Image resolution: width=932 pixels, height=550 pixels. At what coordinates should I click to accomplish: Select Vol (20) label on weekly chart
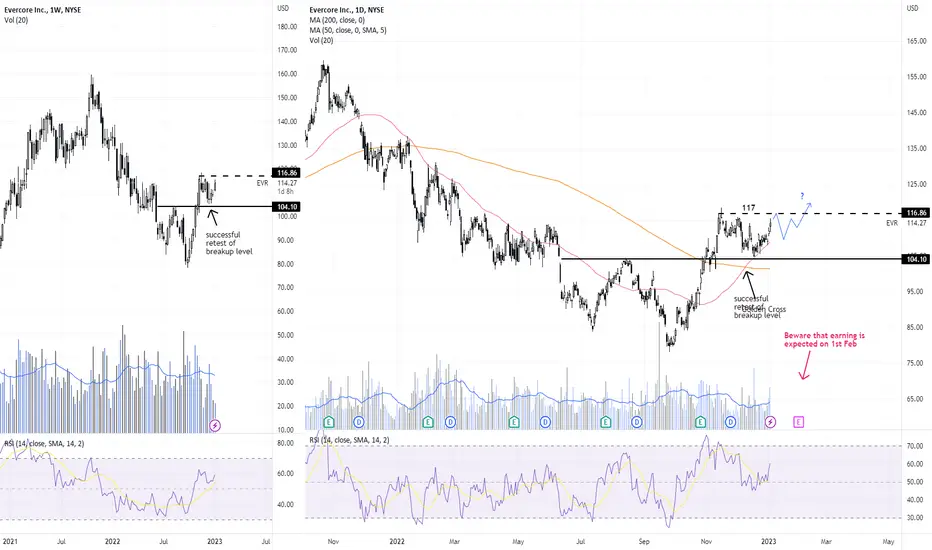point(16,20)
